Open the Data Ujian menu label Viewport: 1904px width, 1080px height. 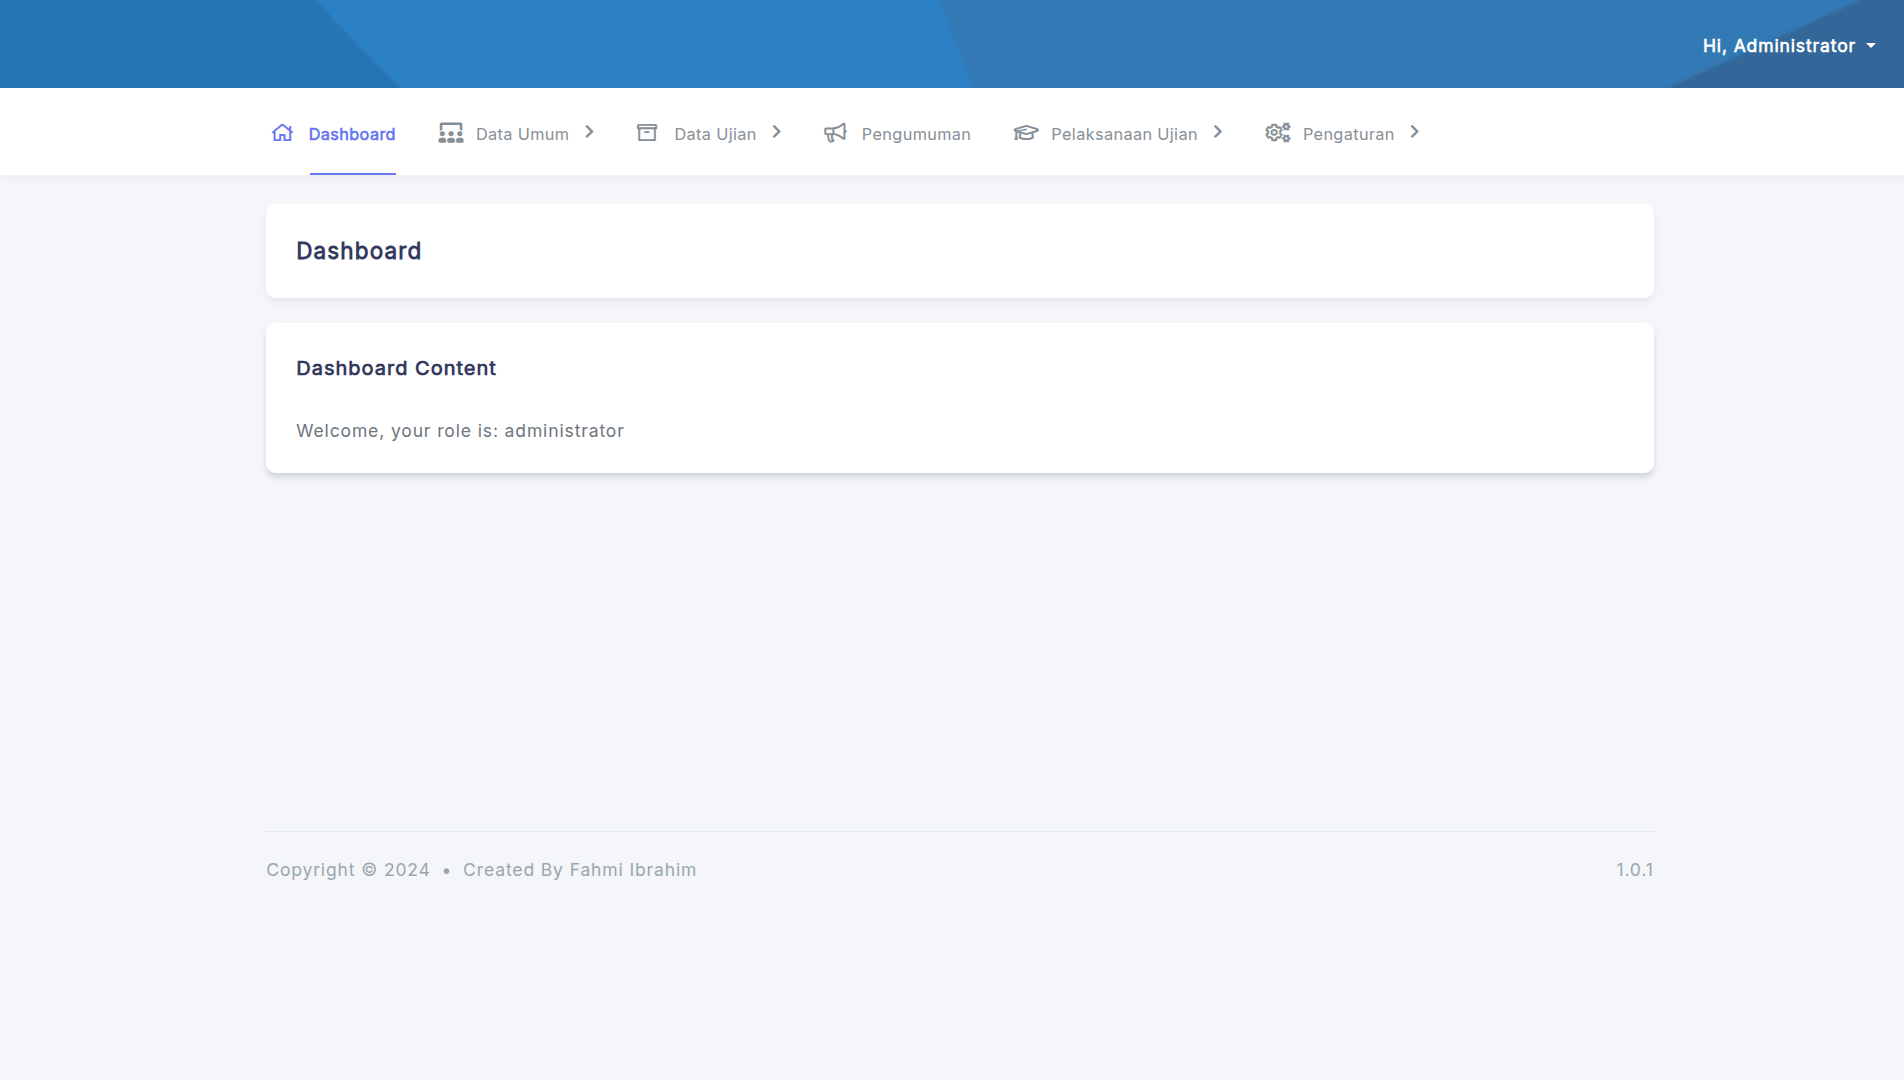(715, 134)
